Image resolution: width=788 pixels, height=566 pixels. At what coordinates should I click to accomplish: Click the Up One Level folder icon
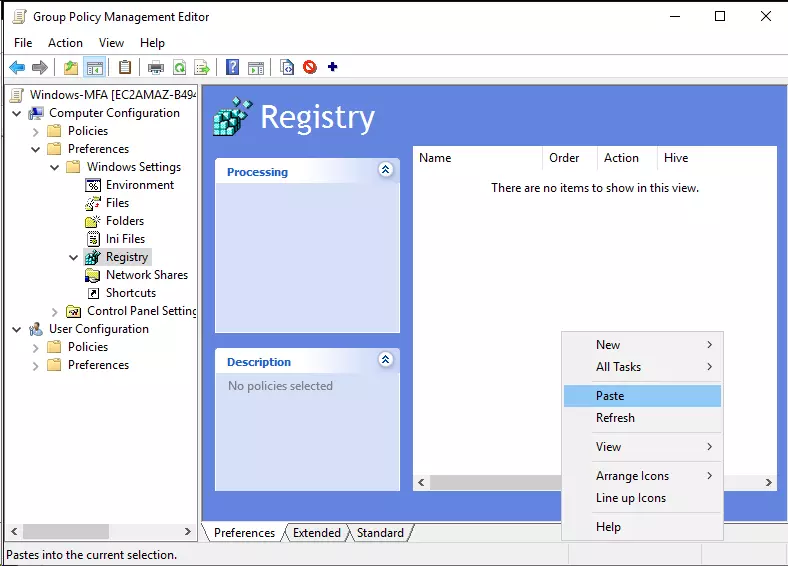(71, 67)
